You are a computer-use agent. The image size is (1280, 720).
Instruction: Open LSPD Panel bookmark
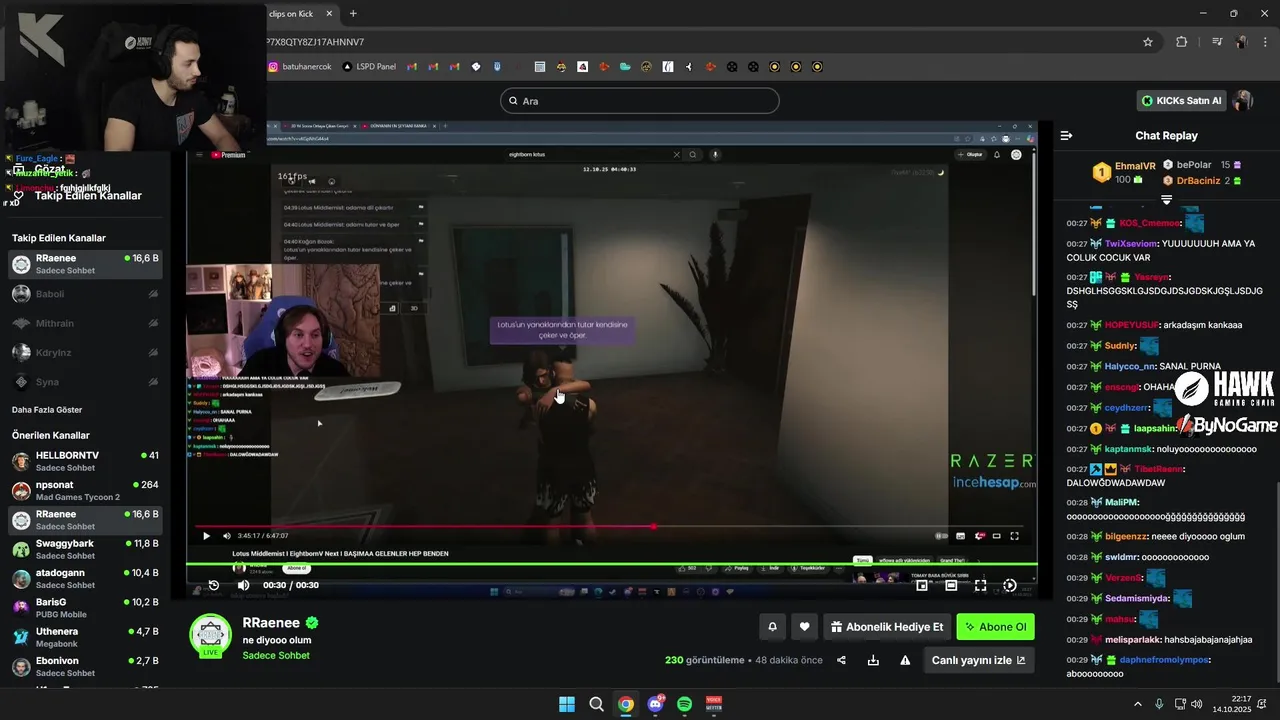coord(369,67)
